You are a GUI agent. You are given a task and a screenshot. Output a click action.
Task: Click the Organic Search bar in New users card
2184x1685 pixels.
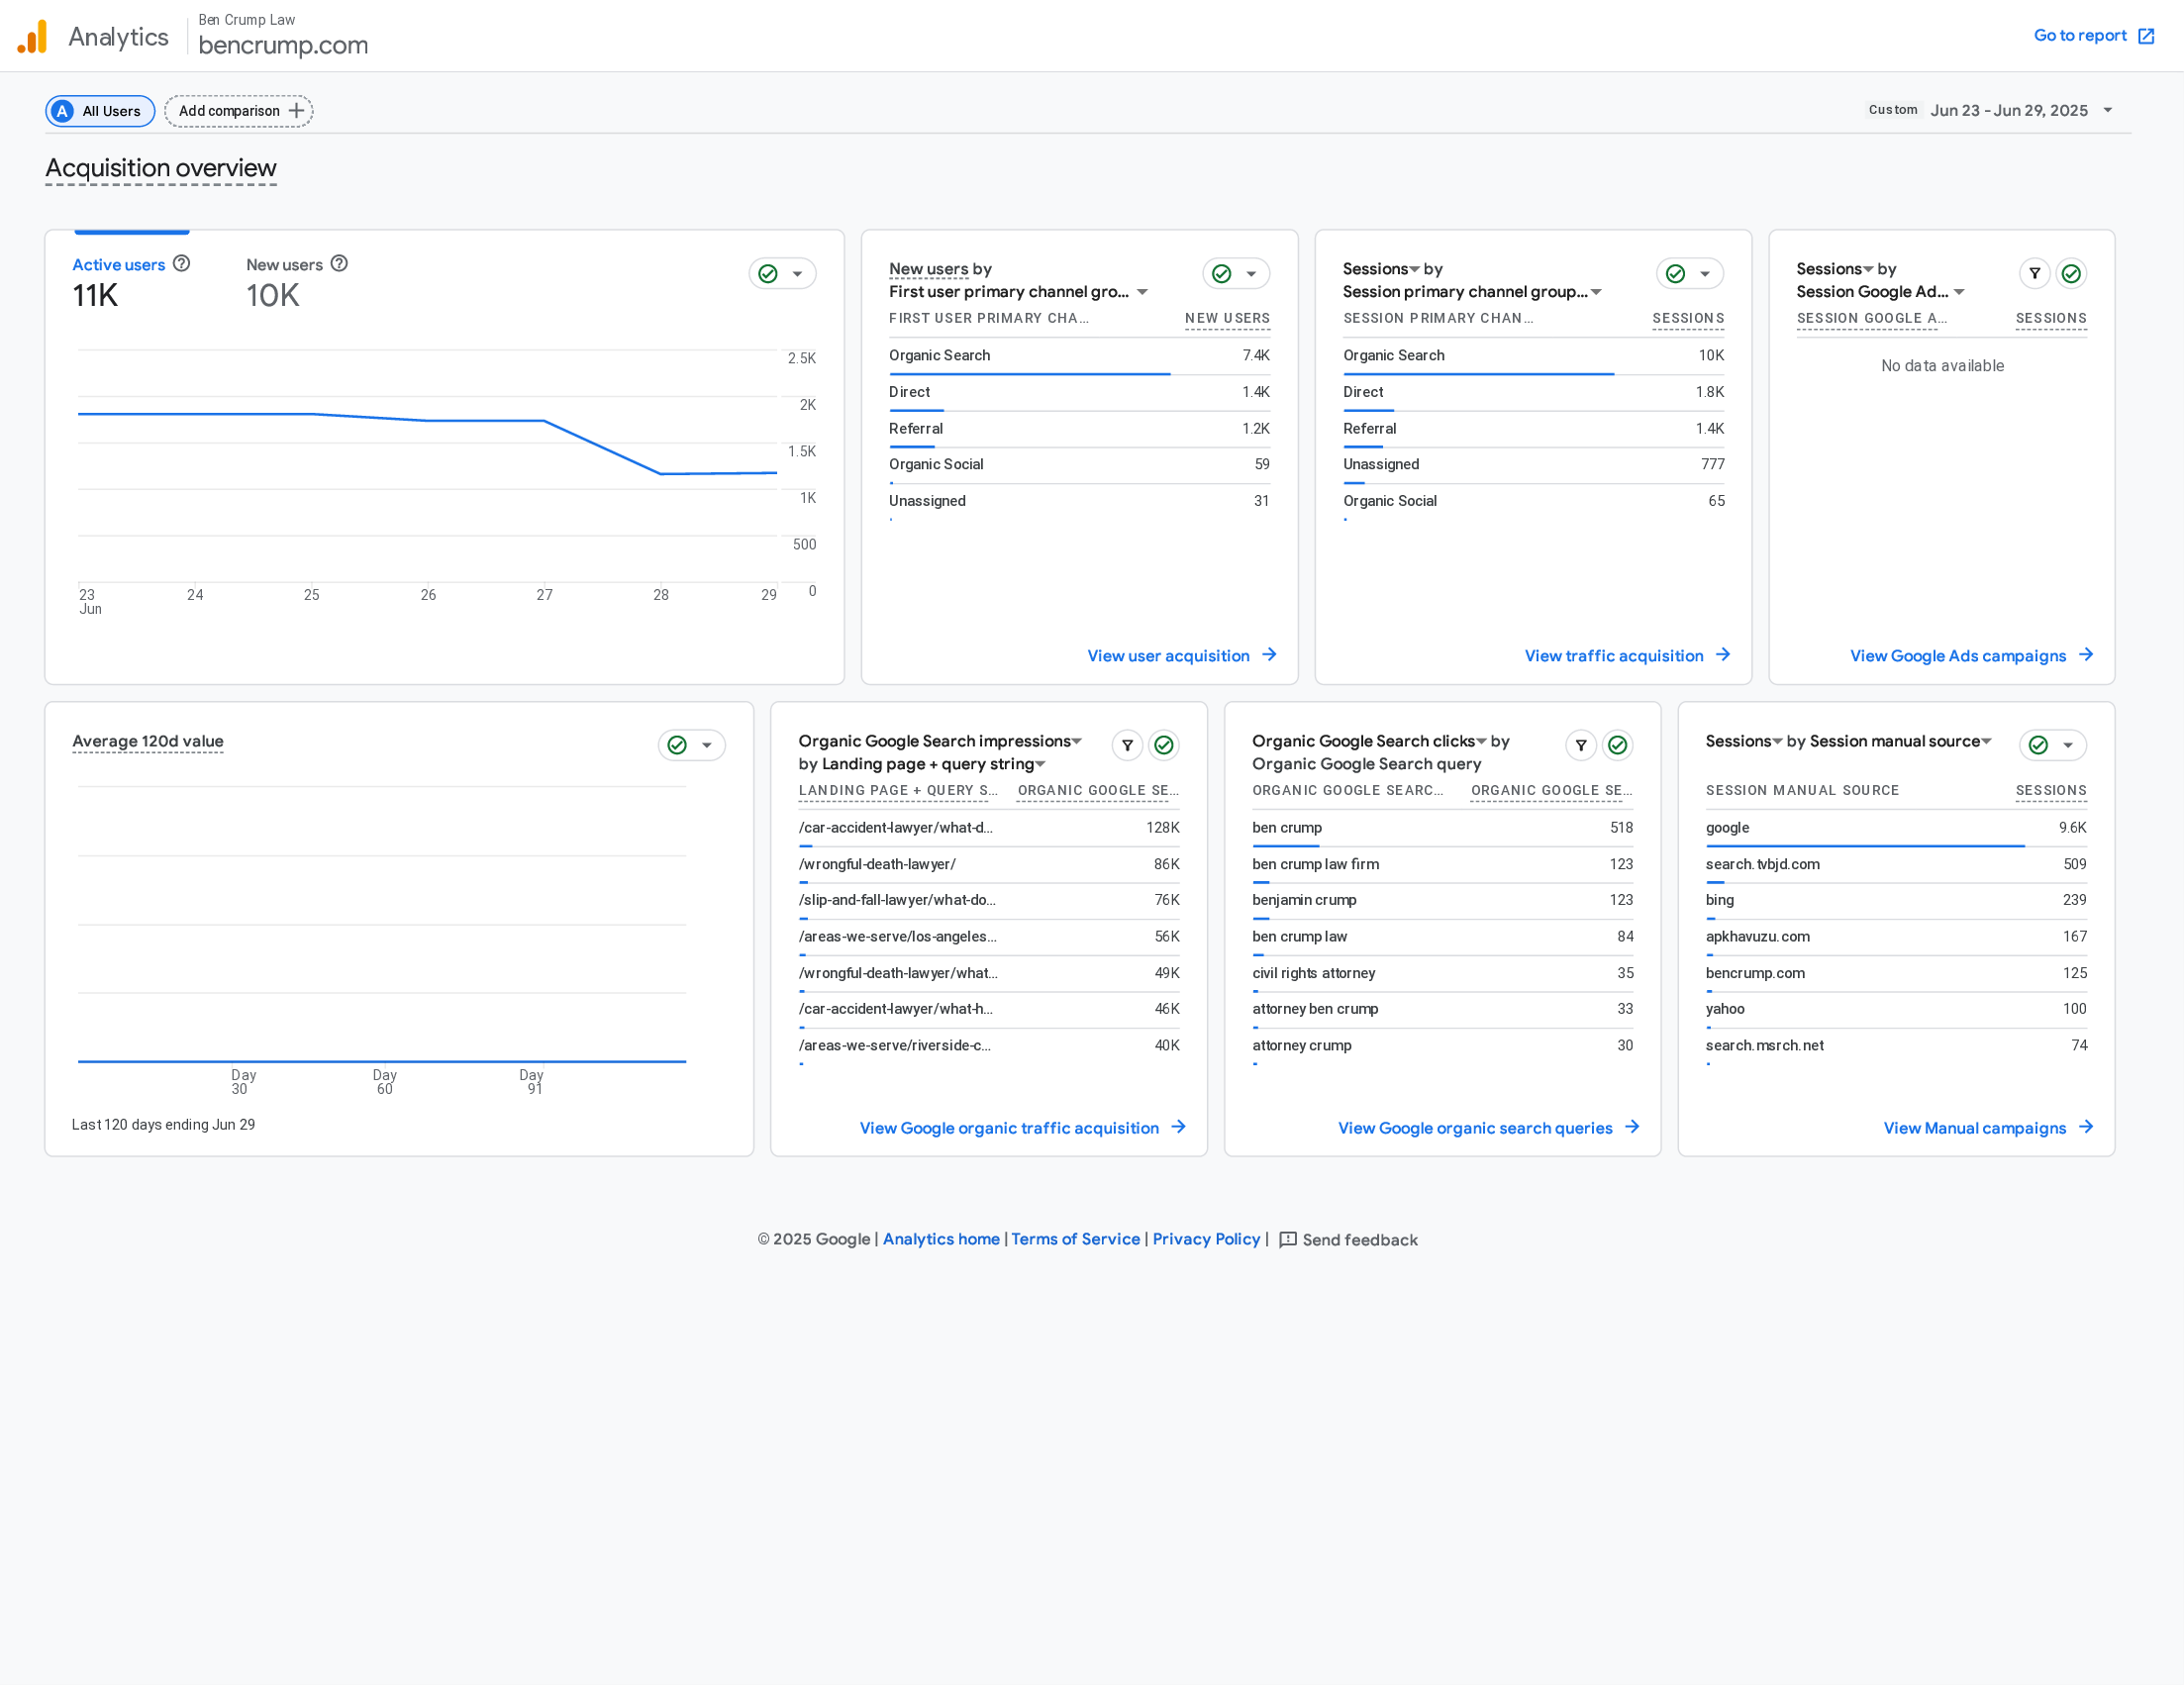[1029, 373]
